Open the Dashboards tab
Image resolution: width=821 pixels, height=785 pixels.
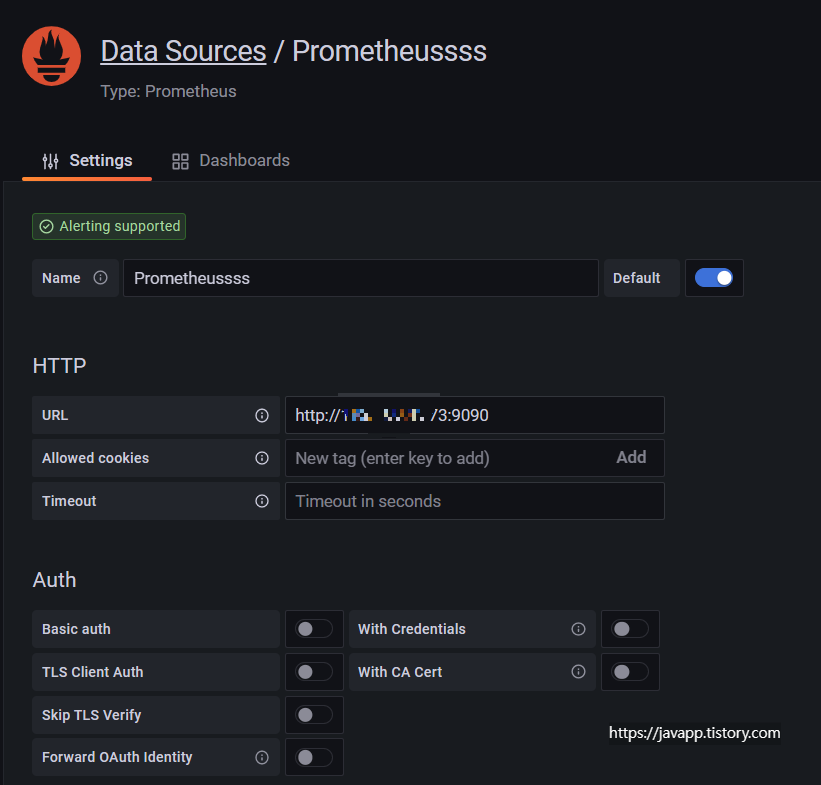click(x=231, y=160)
